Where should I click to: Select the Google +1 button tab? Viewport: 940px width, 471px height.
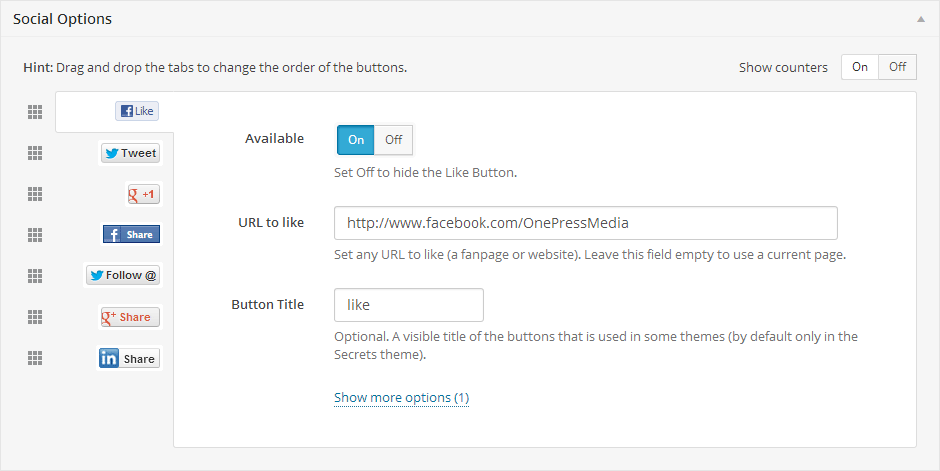tap(144, 194)
